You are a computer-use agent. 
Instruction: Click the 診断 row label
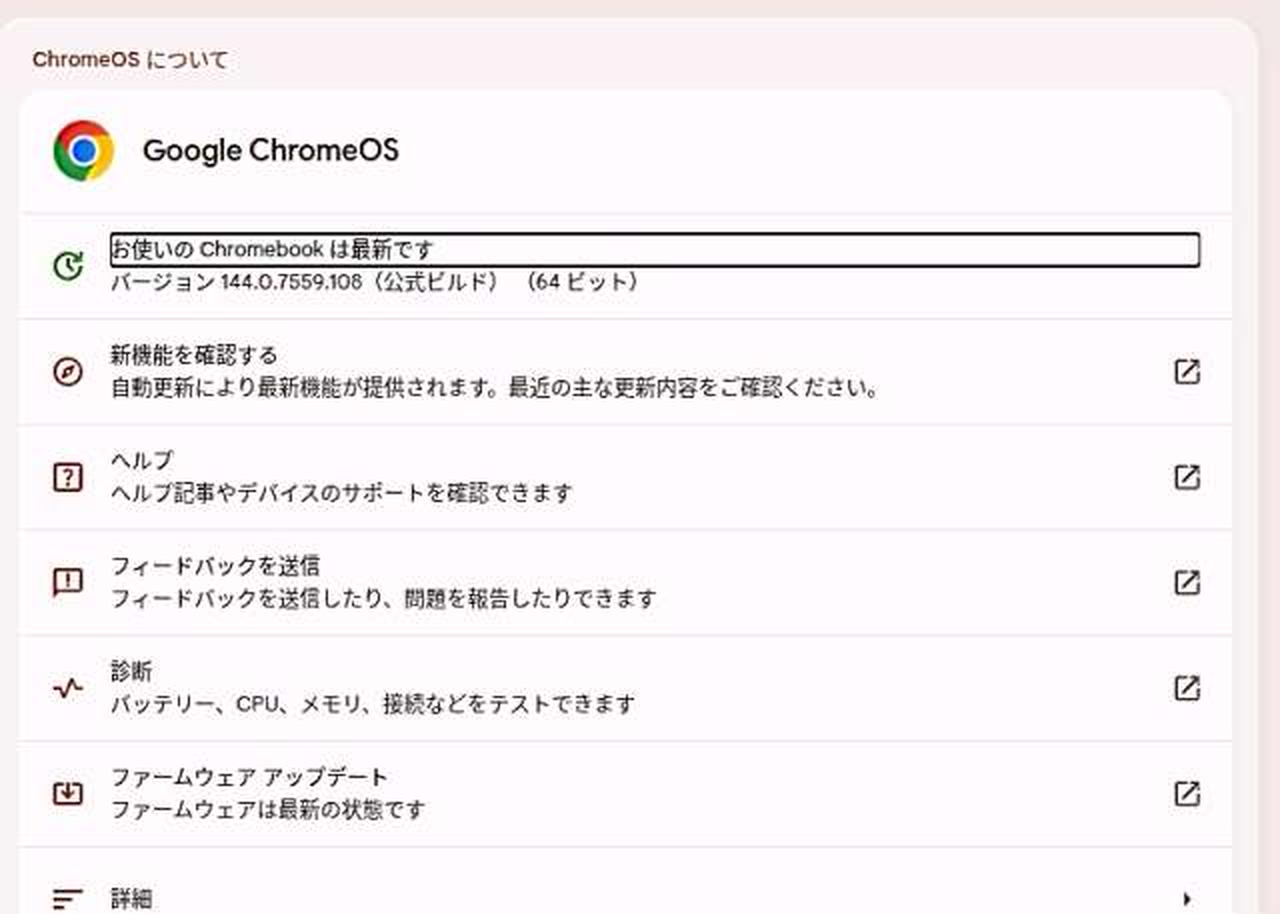(x=131, y=671)
